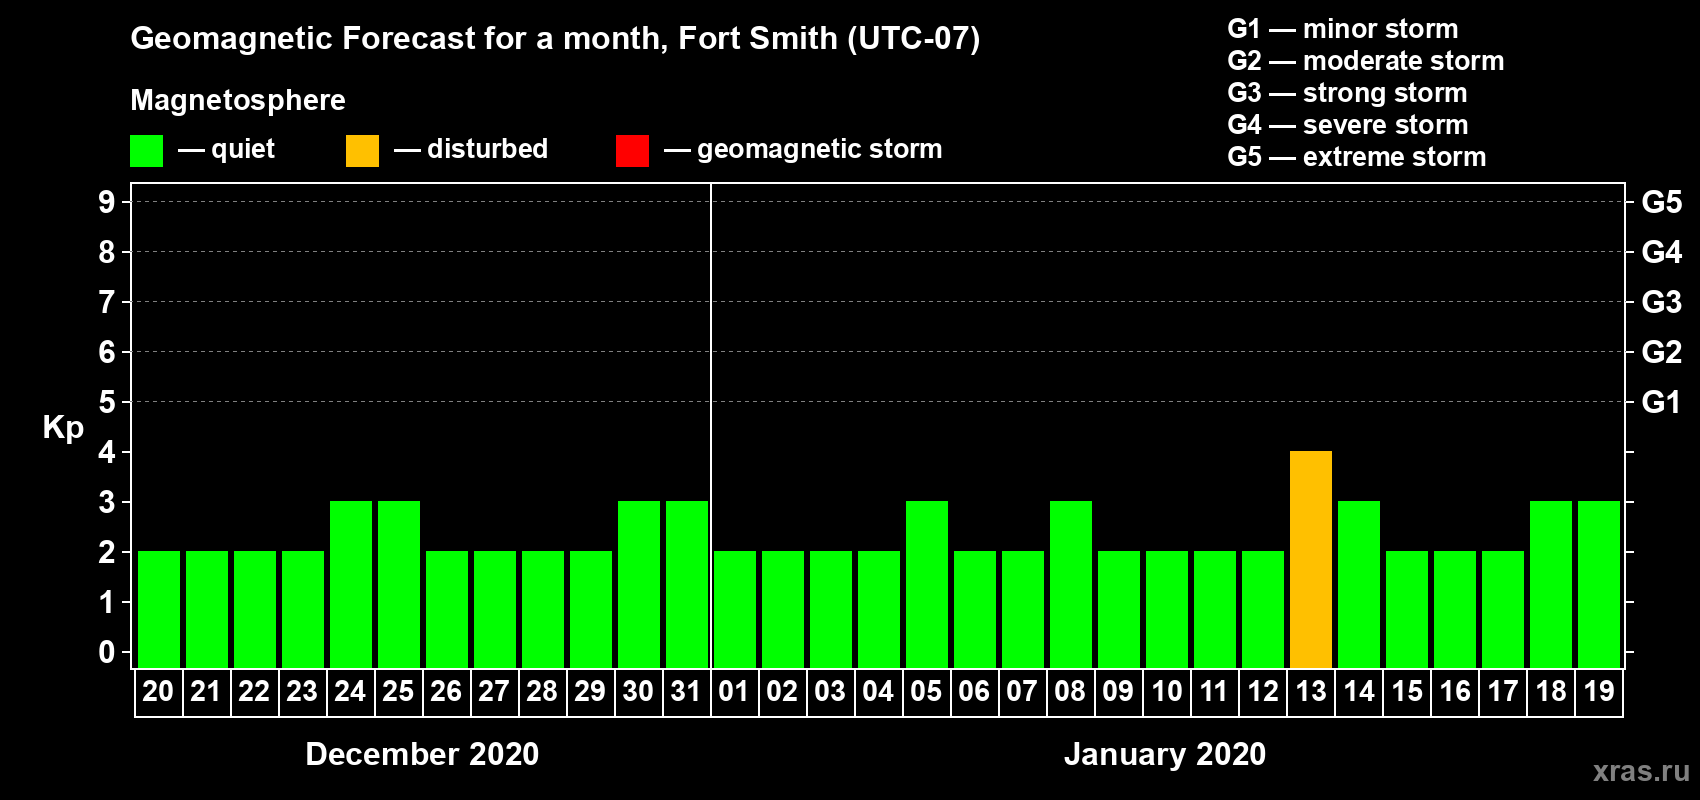Click the Magnetosphere heading

pos(238,100)
